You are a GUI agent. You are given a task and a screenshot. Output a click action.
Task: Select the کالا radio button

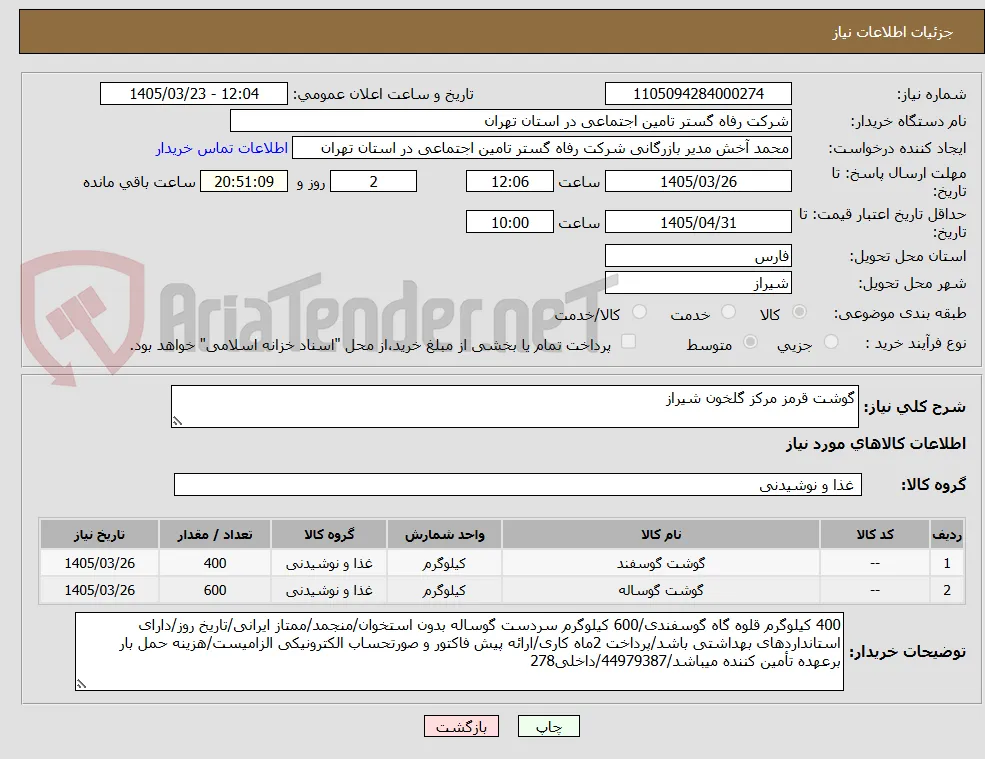point(800,312)
